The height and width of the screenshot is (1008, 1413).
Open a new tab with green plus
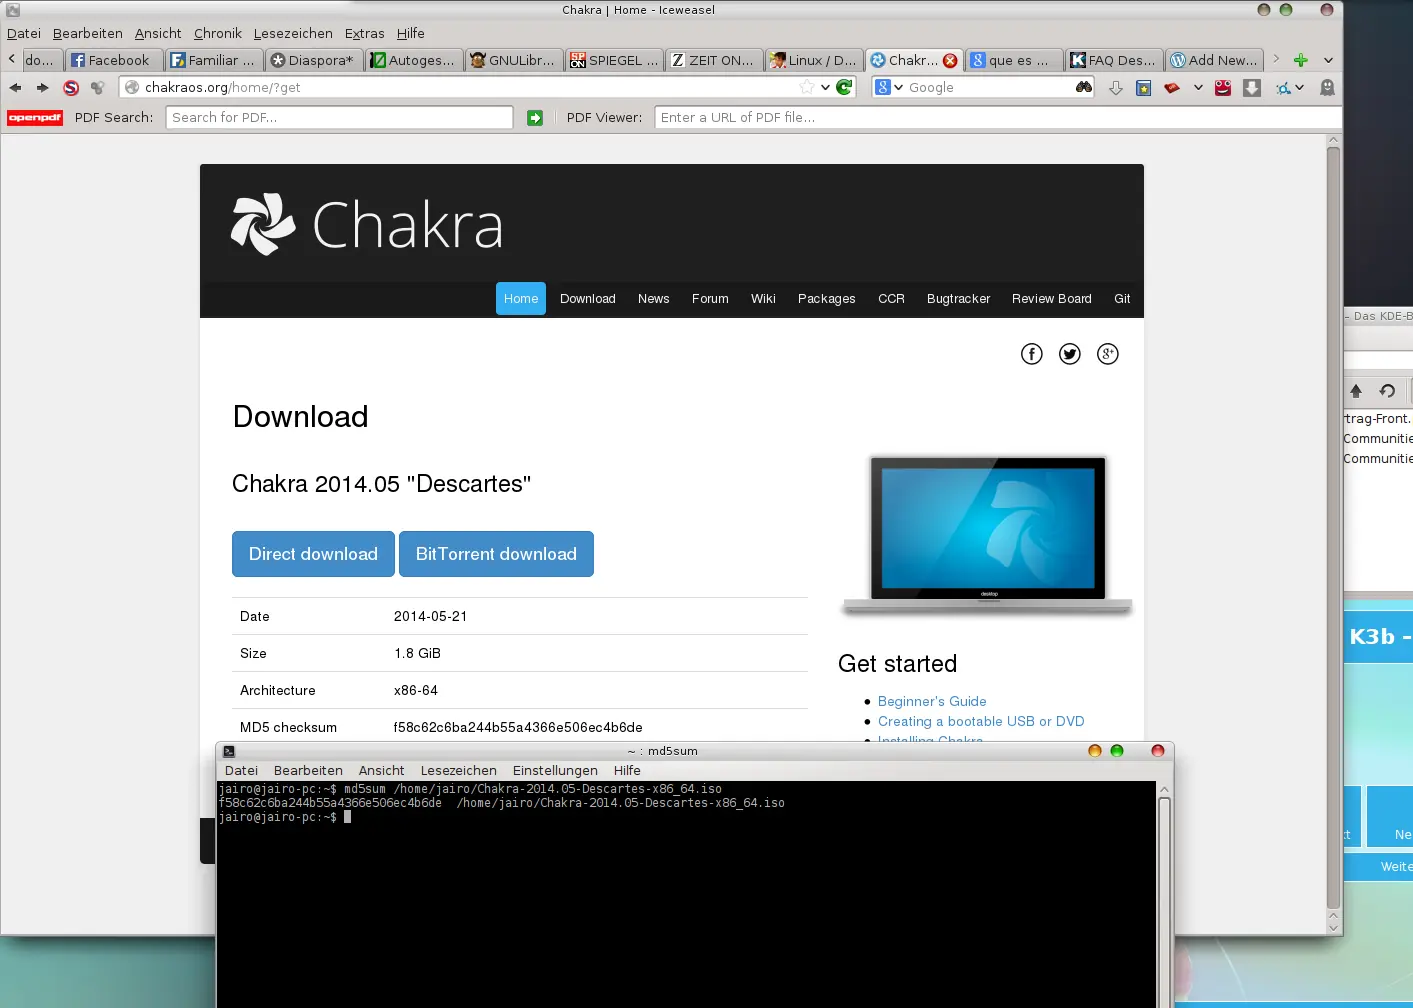(1301, 60)
